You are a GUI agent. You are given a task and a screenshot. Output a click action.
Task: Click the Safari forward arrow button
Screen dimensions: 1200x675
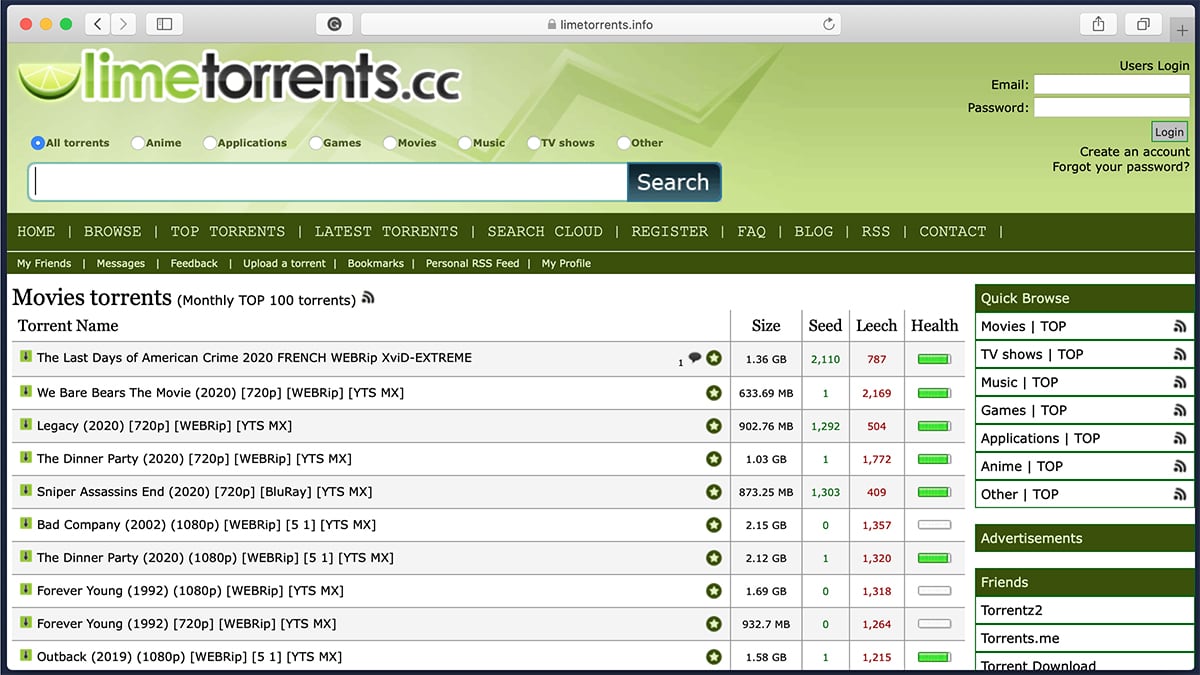tap(124, 24)
